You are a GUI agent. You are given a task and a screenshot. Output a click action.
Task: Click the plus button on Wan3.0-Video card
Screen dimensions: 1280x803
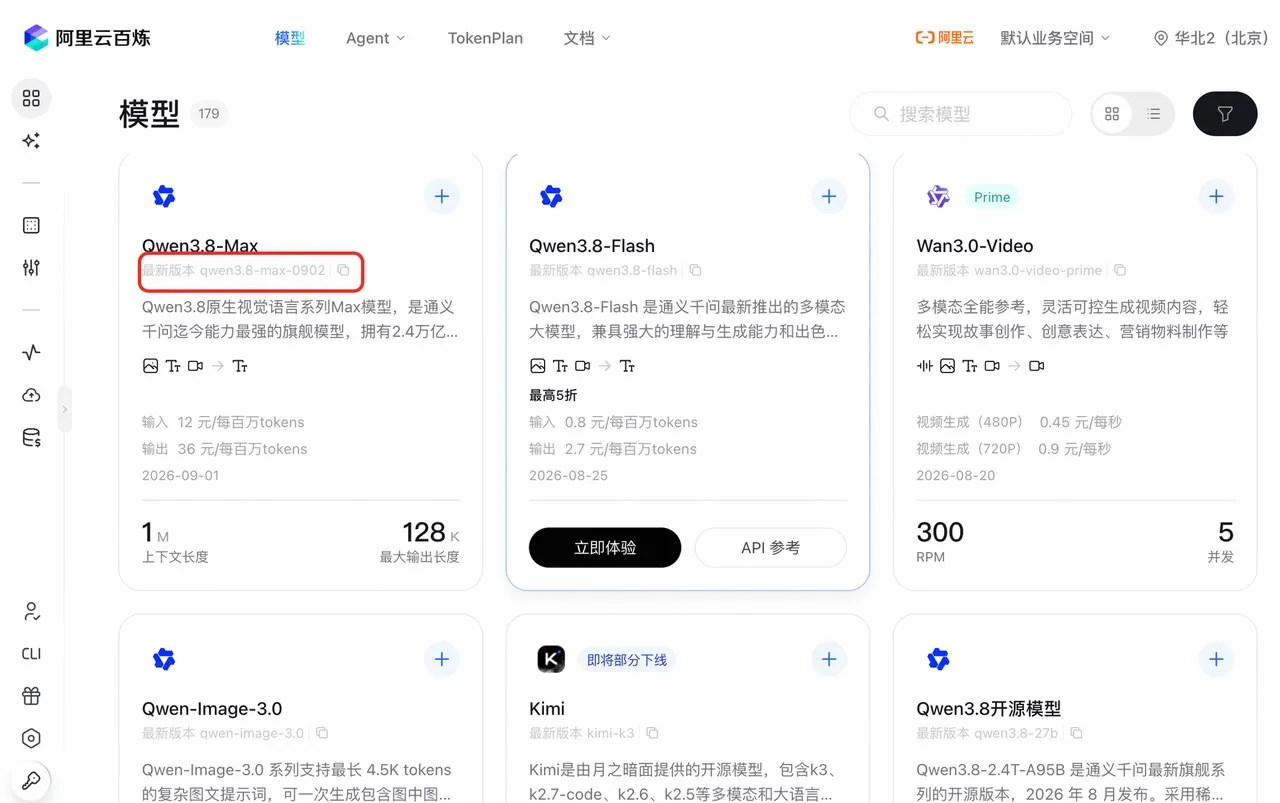[x=1216, y=196]
